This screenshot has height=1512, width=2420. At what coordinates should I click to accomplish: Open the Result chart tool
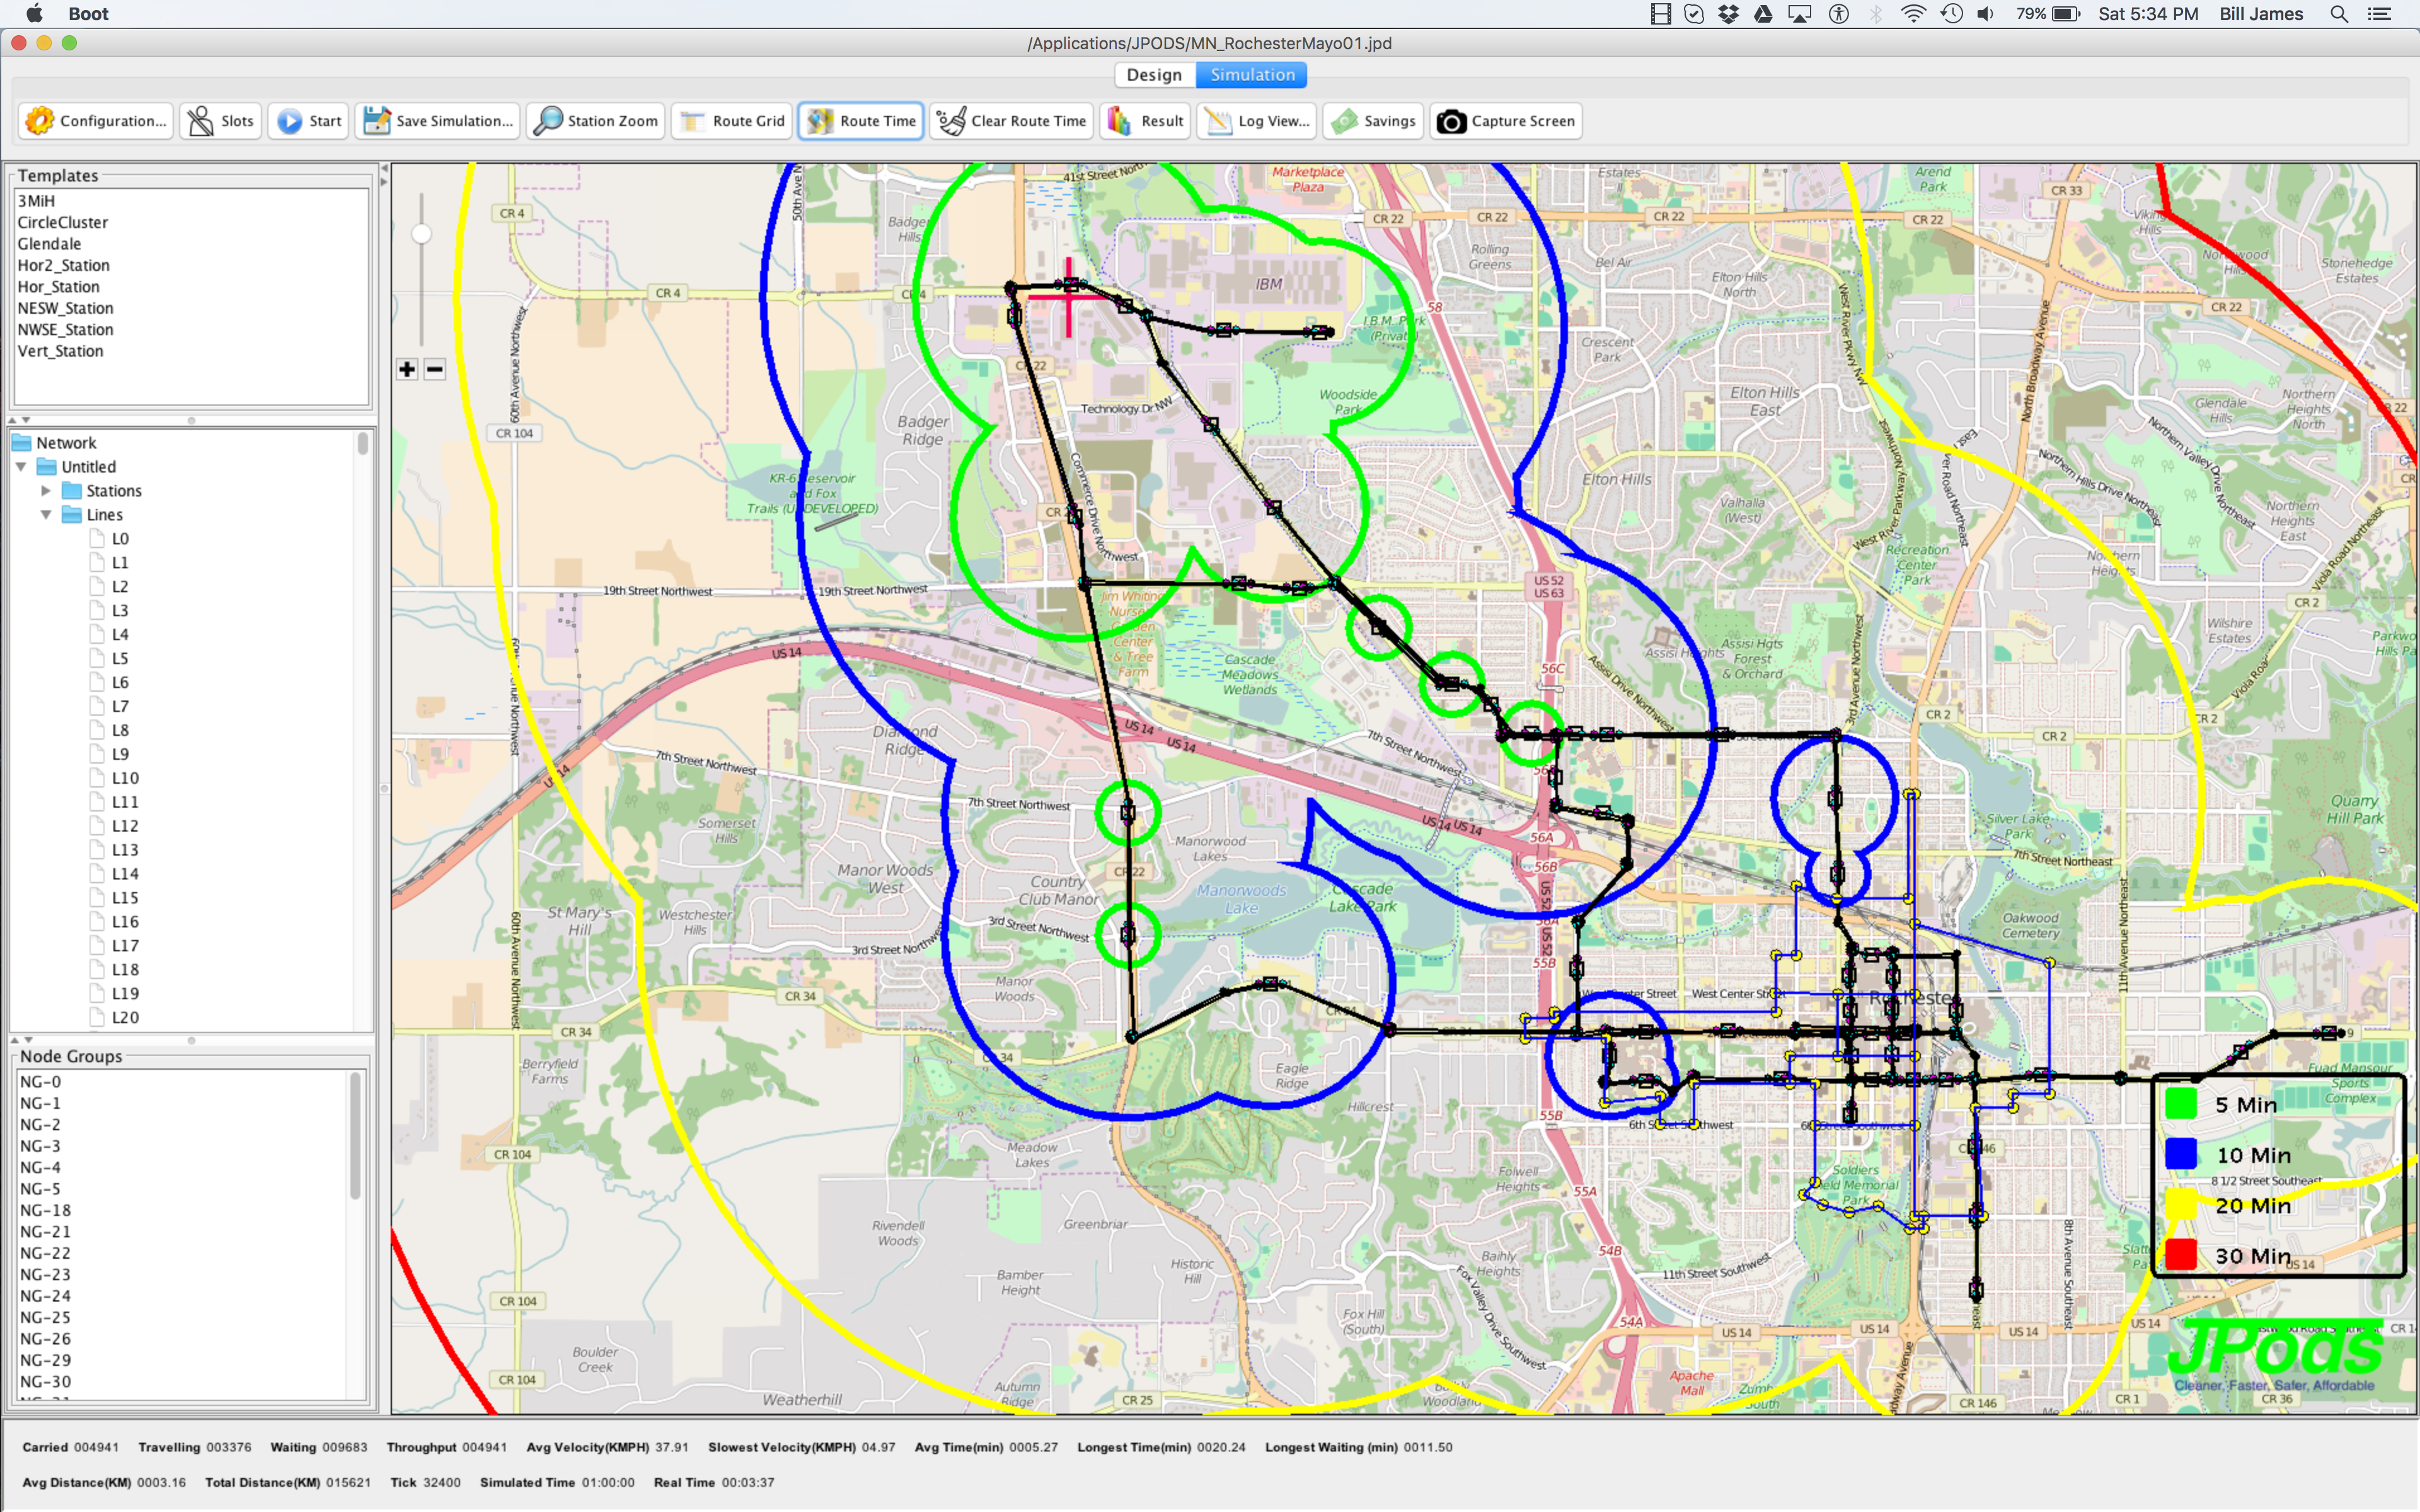(1119, 121)
